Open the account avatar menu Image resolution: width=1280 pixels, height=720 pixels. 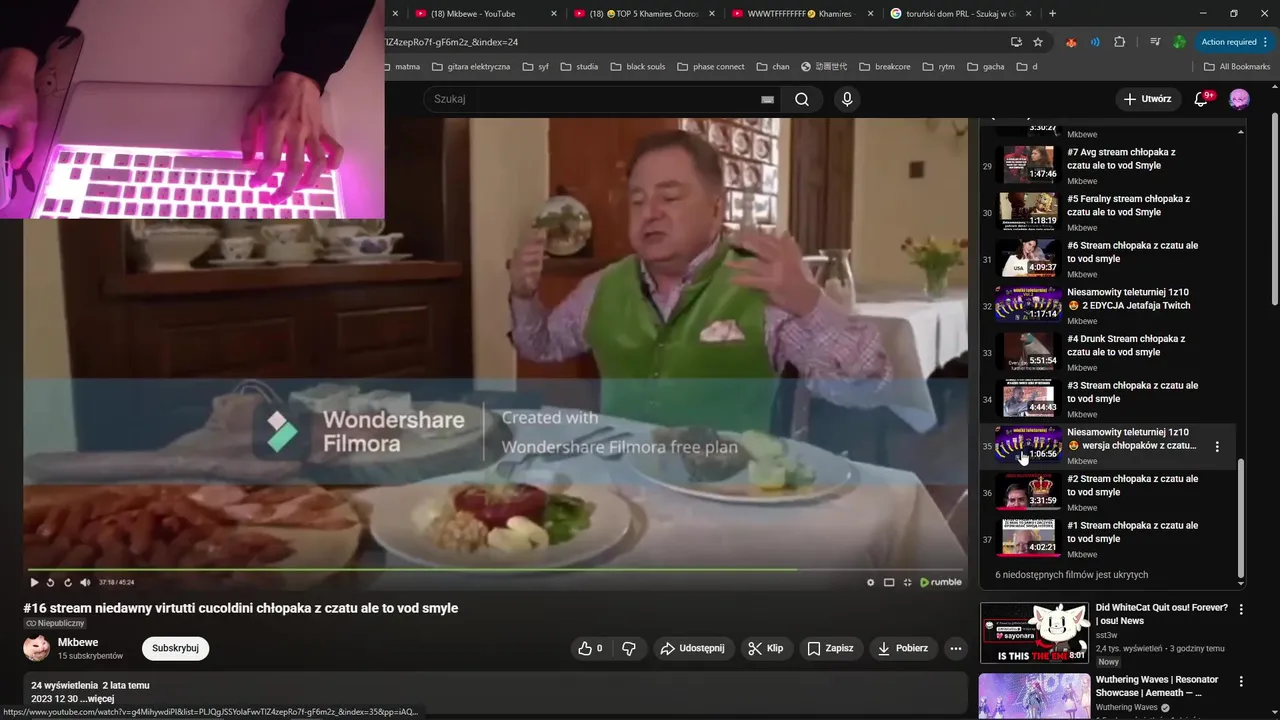click(x=1239, y=99)
